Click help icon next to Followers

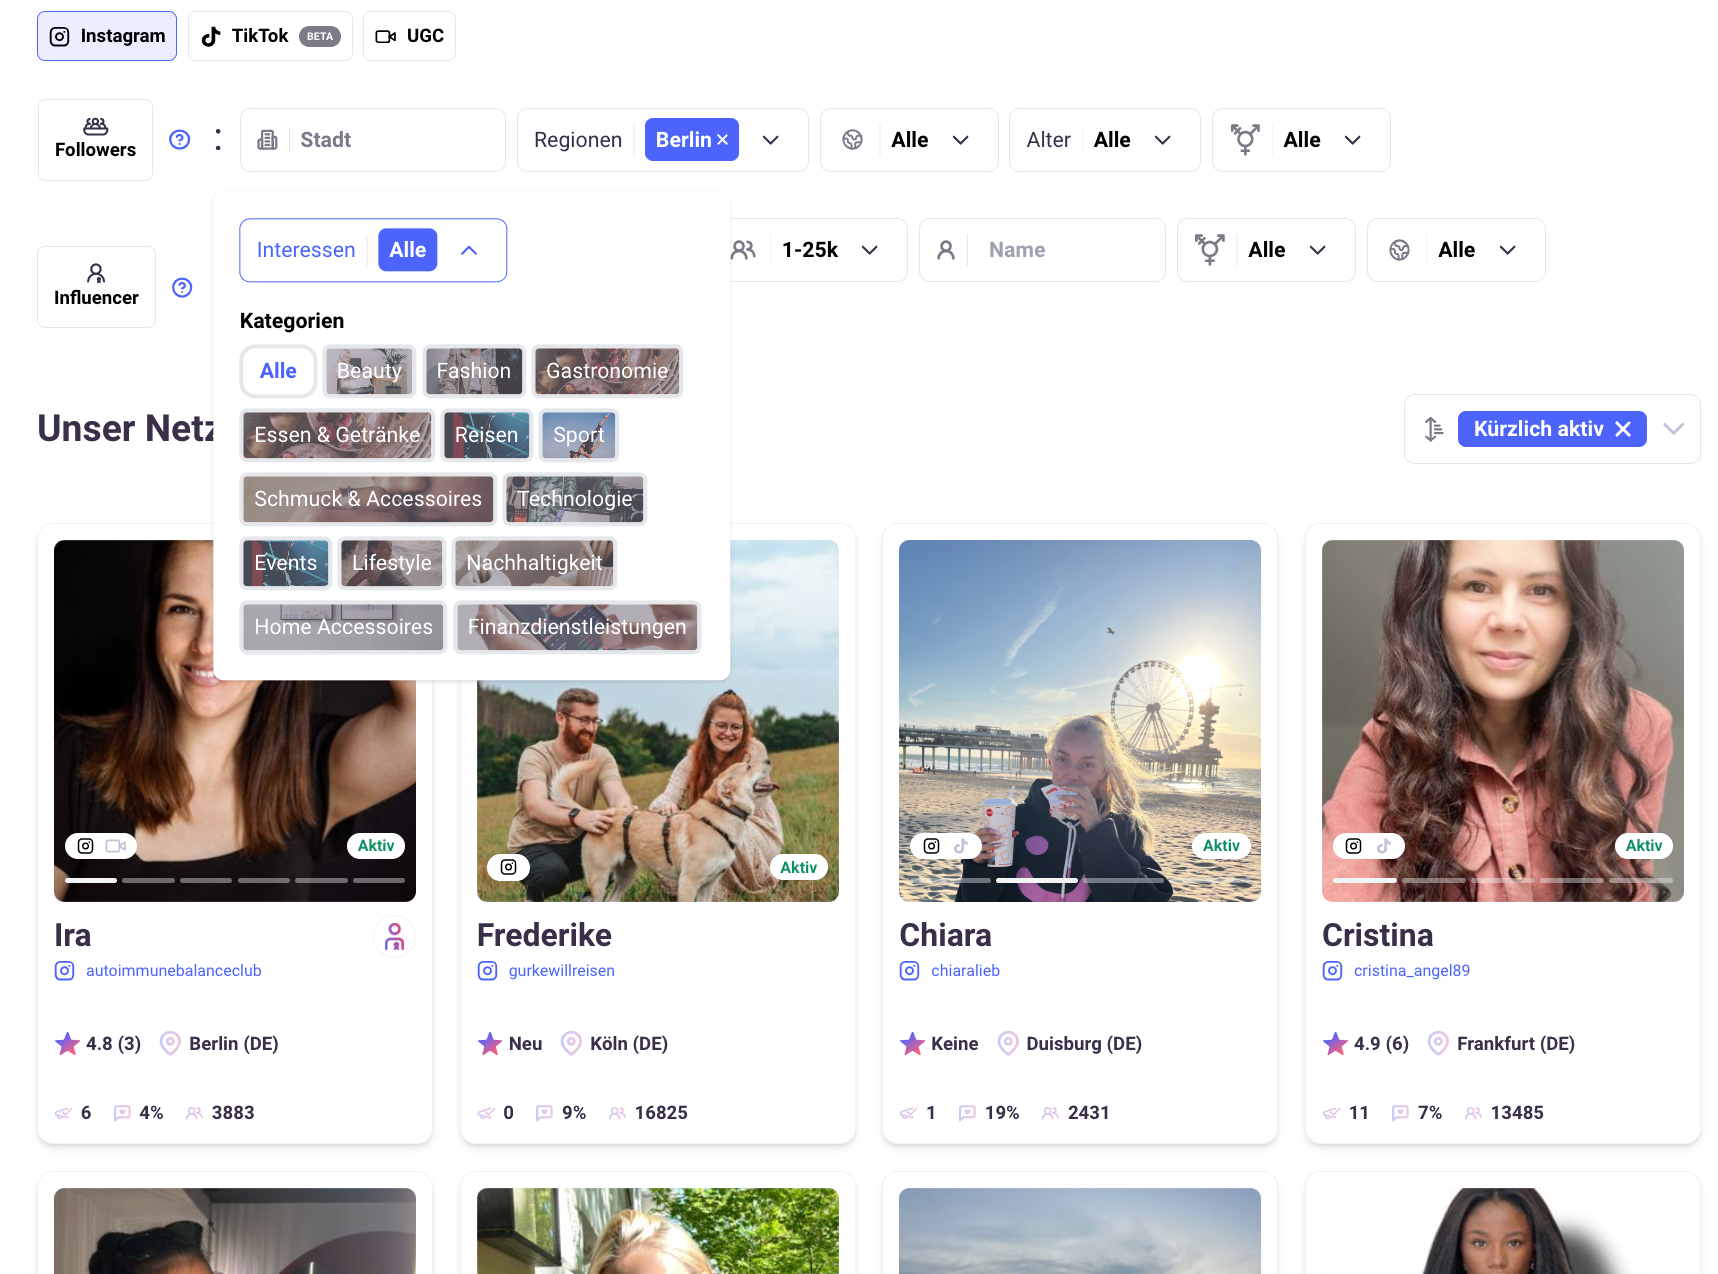(179, 140)
